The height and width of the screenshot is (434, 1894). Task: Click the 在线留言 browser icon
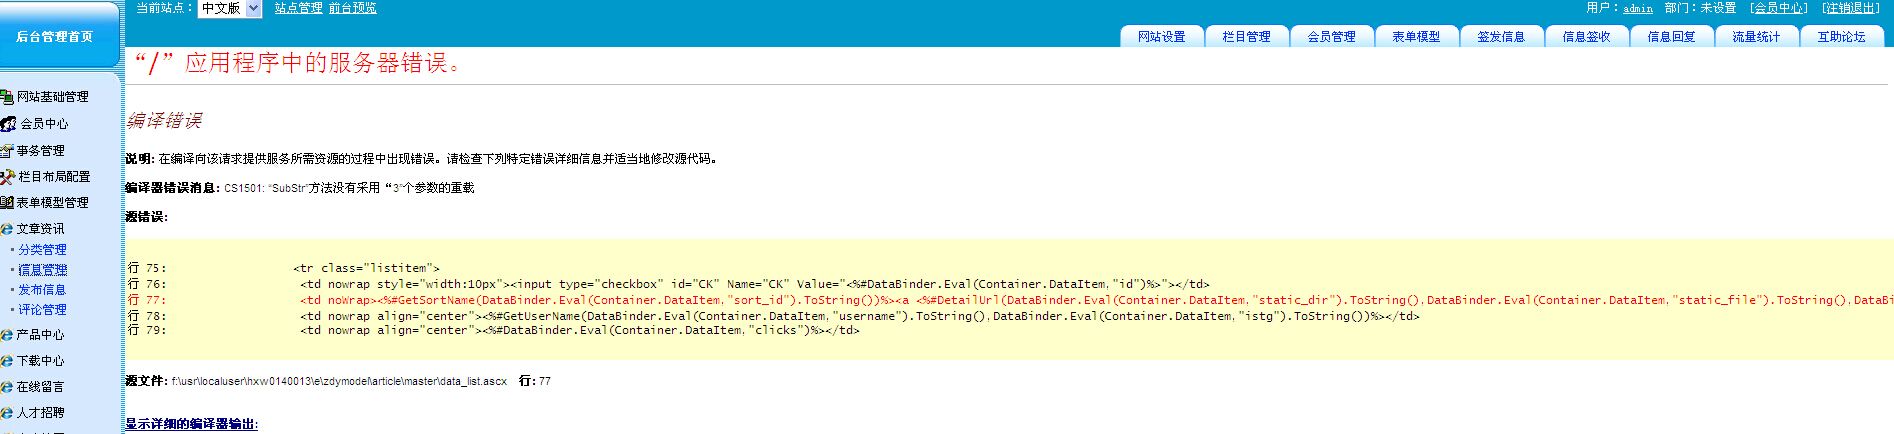(7, 387)
